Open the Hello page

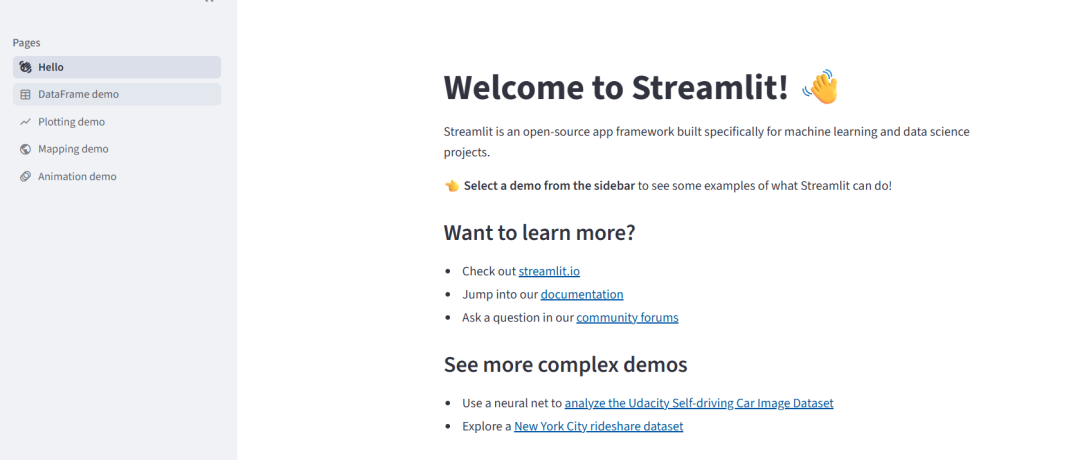pyautogui.click(x=116, y=67)
